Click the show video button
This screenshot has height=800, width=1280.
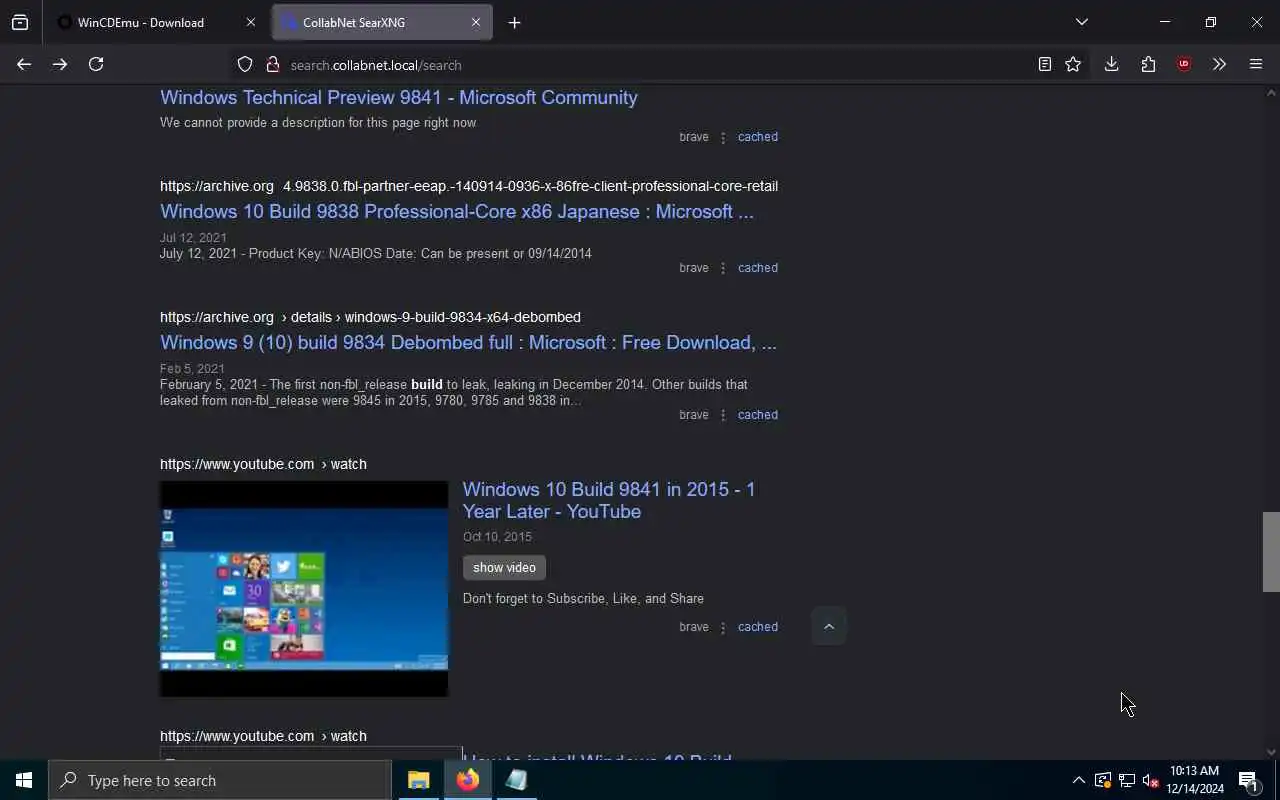click(504, 567)
